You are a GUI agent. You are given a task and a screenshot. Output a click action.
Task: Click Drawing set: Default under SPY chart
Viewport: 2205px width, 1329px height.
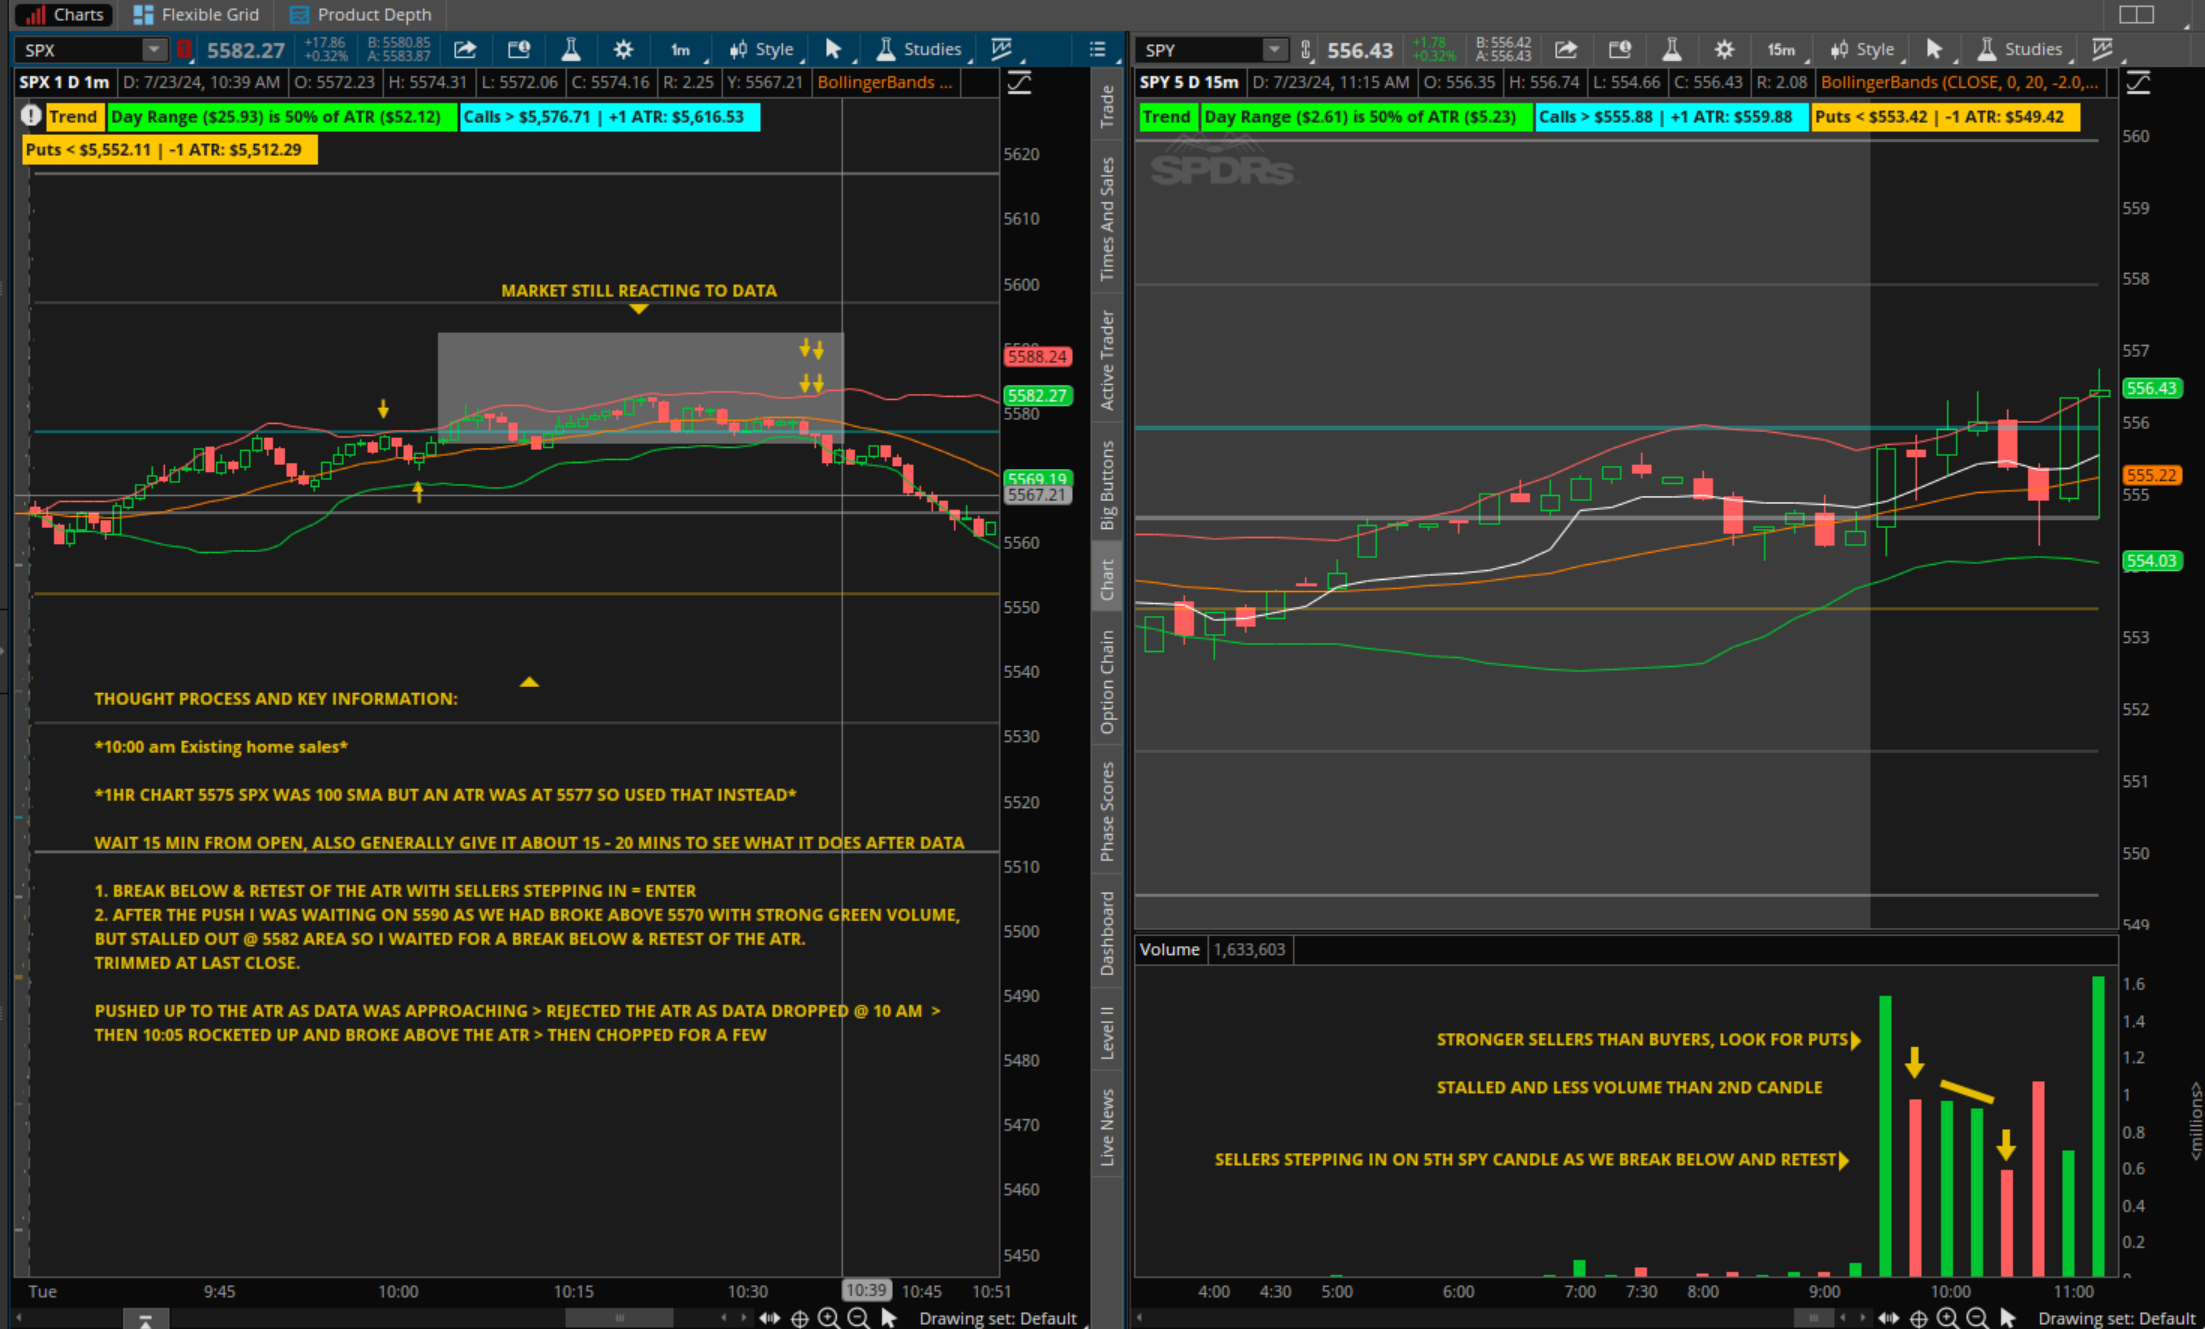point(2115,1318)
